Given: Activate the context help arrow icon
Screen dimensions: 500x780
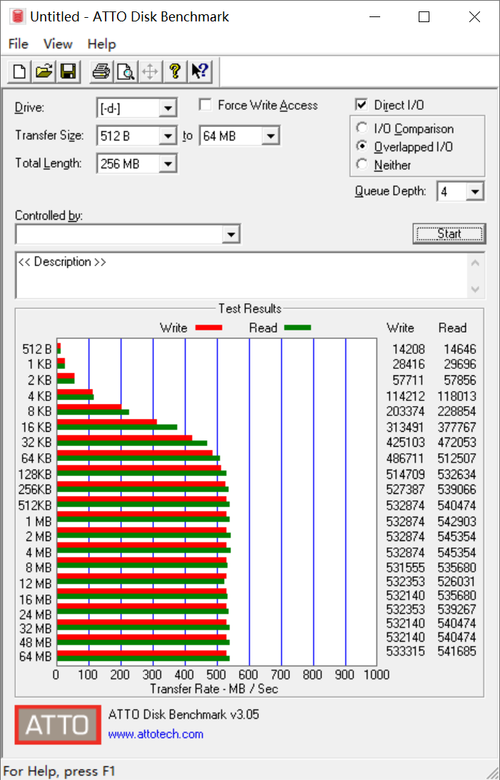Looking at the screenshot, I should pos(200,72).
